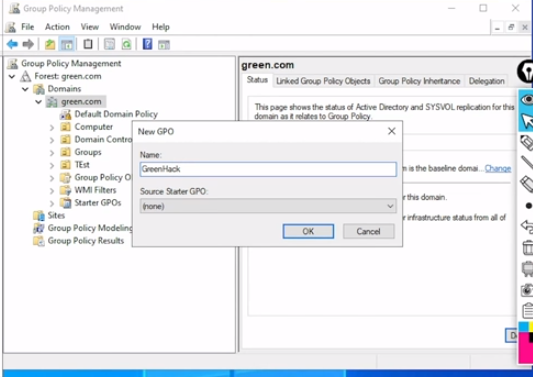Expand the Domain Controllers OU
This screenshot has height=377, width=533.
(x=52, y=140)
